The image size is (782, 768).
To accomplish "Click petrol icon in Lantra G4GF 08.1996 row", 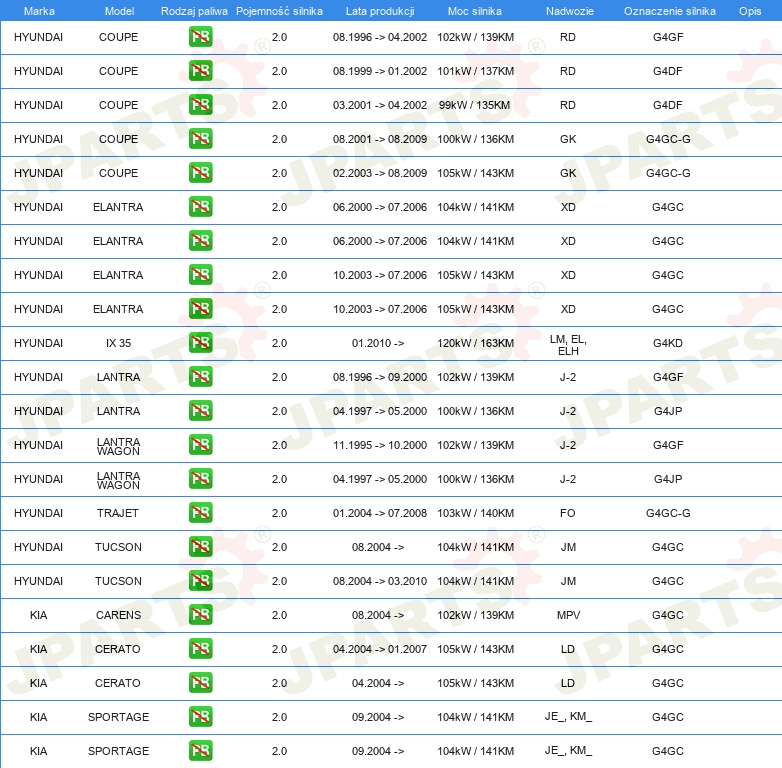I will [x=200, y=377].
